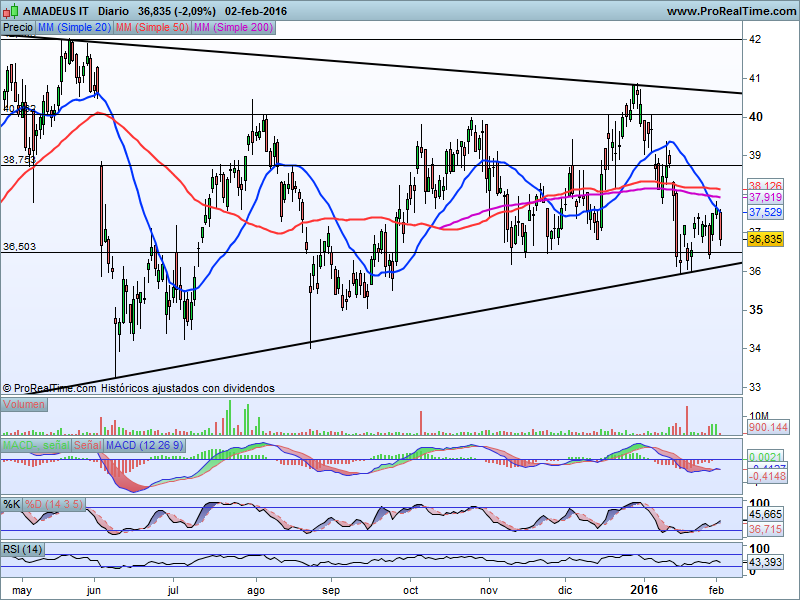
Task: Open the MM (Simple 20) settings label
Action: click(74, 27)
